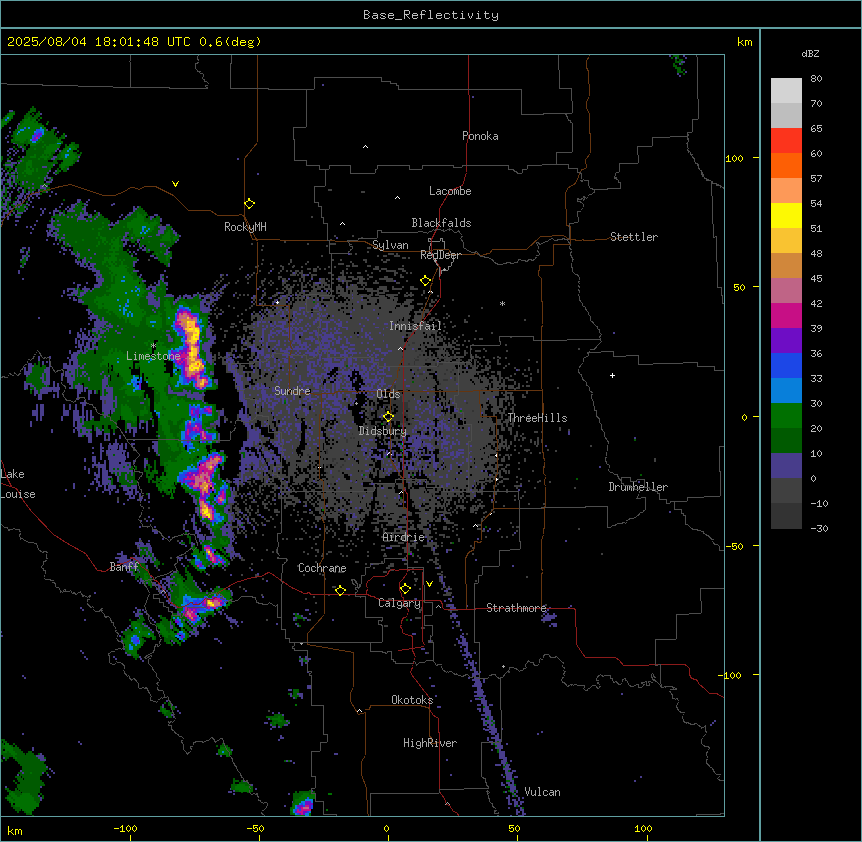Select the Innisfail label
Image resolution: width=862 pixels, height=842 pixels.
tap(415, 326)
